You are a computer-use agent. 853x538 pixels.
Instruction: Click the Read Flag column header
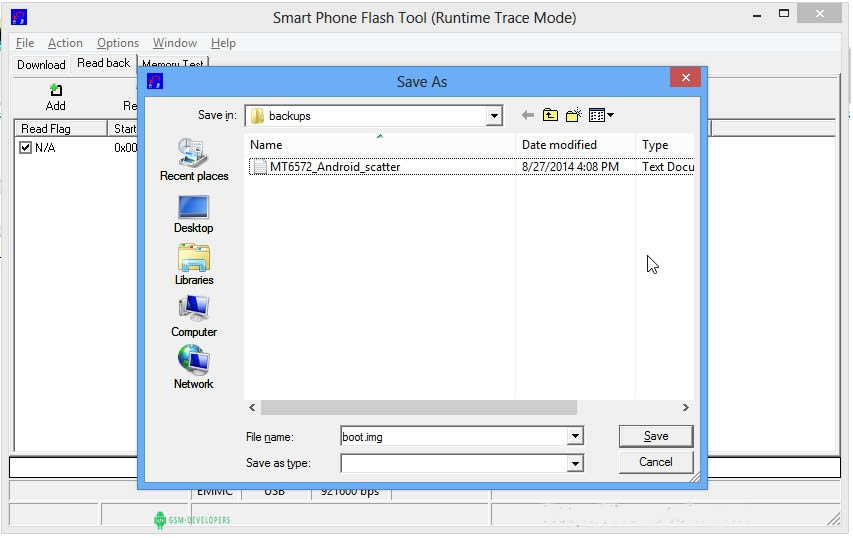60,129
